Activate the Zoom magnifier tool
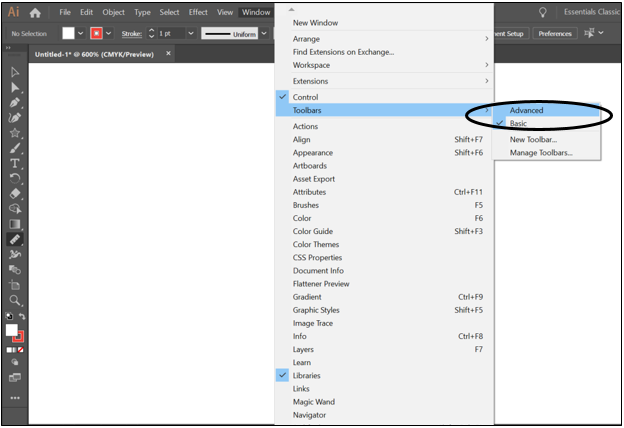624x428 pixels. pos(15,300)
